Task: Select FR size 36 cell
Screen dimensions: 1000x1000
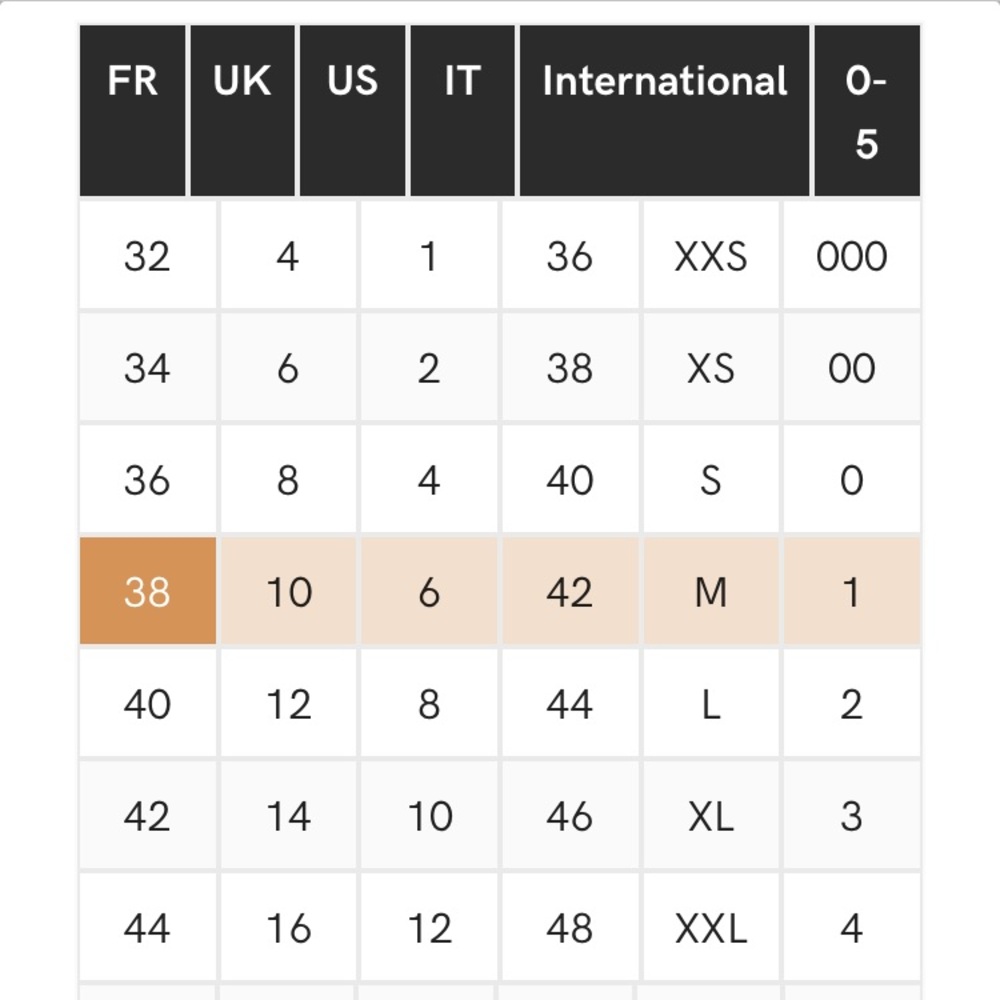Action: pyautogui.click(x=148, y=480)
